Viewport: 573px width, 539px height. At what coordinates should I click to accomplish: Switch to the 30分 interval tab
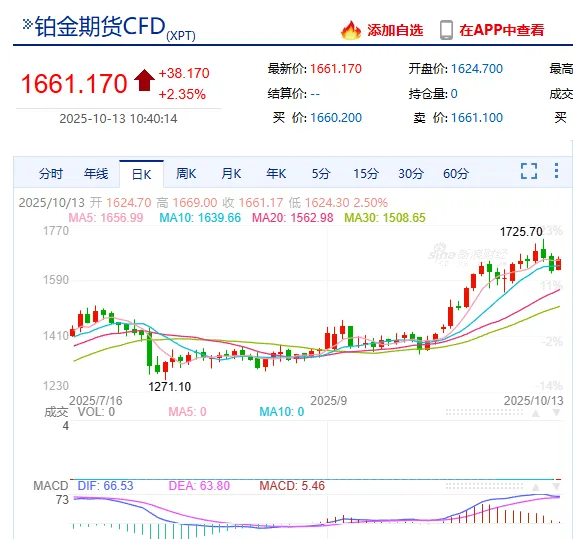click(411, 174)
